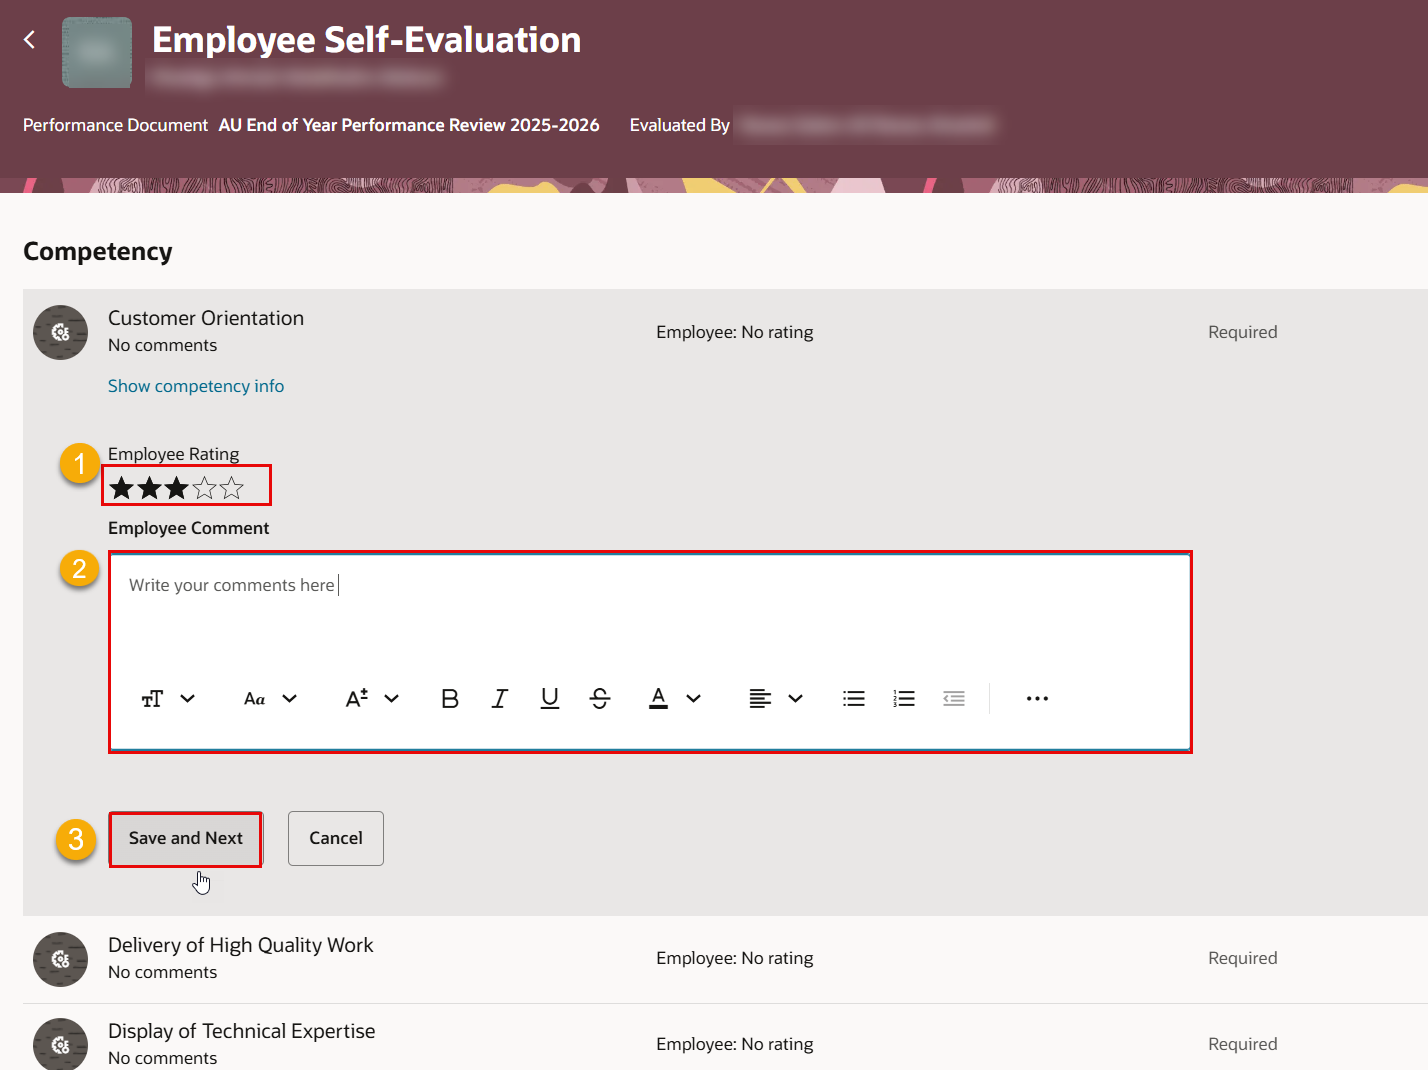Viewport: 1428px width, 1070px height.
Task: Click the decrease indent icon
Action: click(954, 699)
